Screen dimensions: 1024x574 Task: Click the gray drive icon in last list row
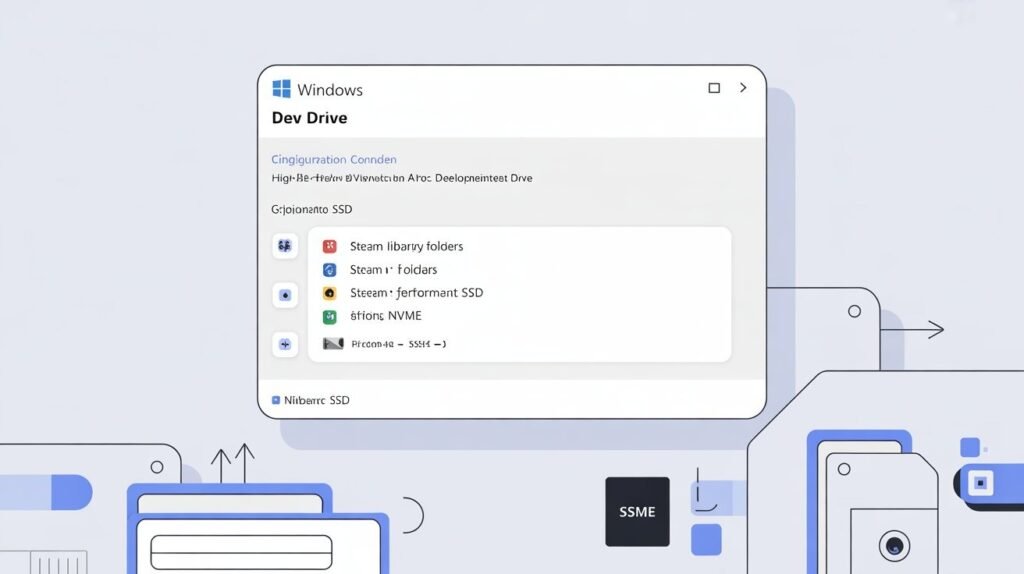[x=333, y=343]
